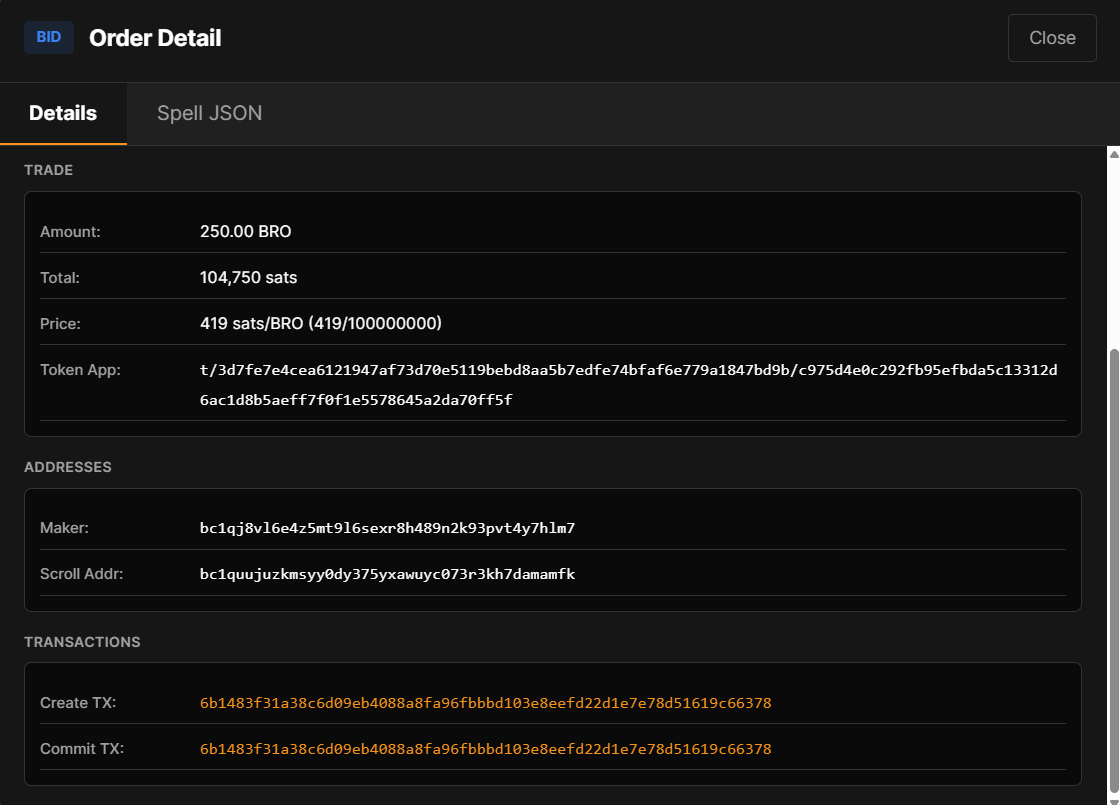This screenshot has height=805, width=1120.
Task: Click the Maker address bc1qj8vl6e4z5mt9l6sexr8h489n2k93pvt4y7hlm7
Action: 387,528
